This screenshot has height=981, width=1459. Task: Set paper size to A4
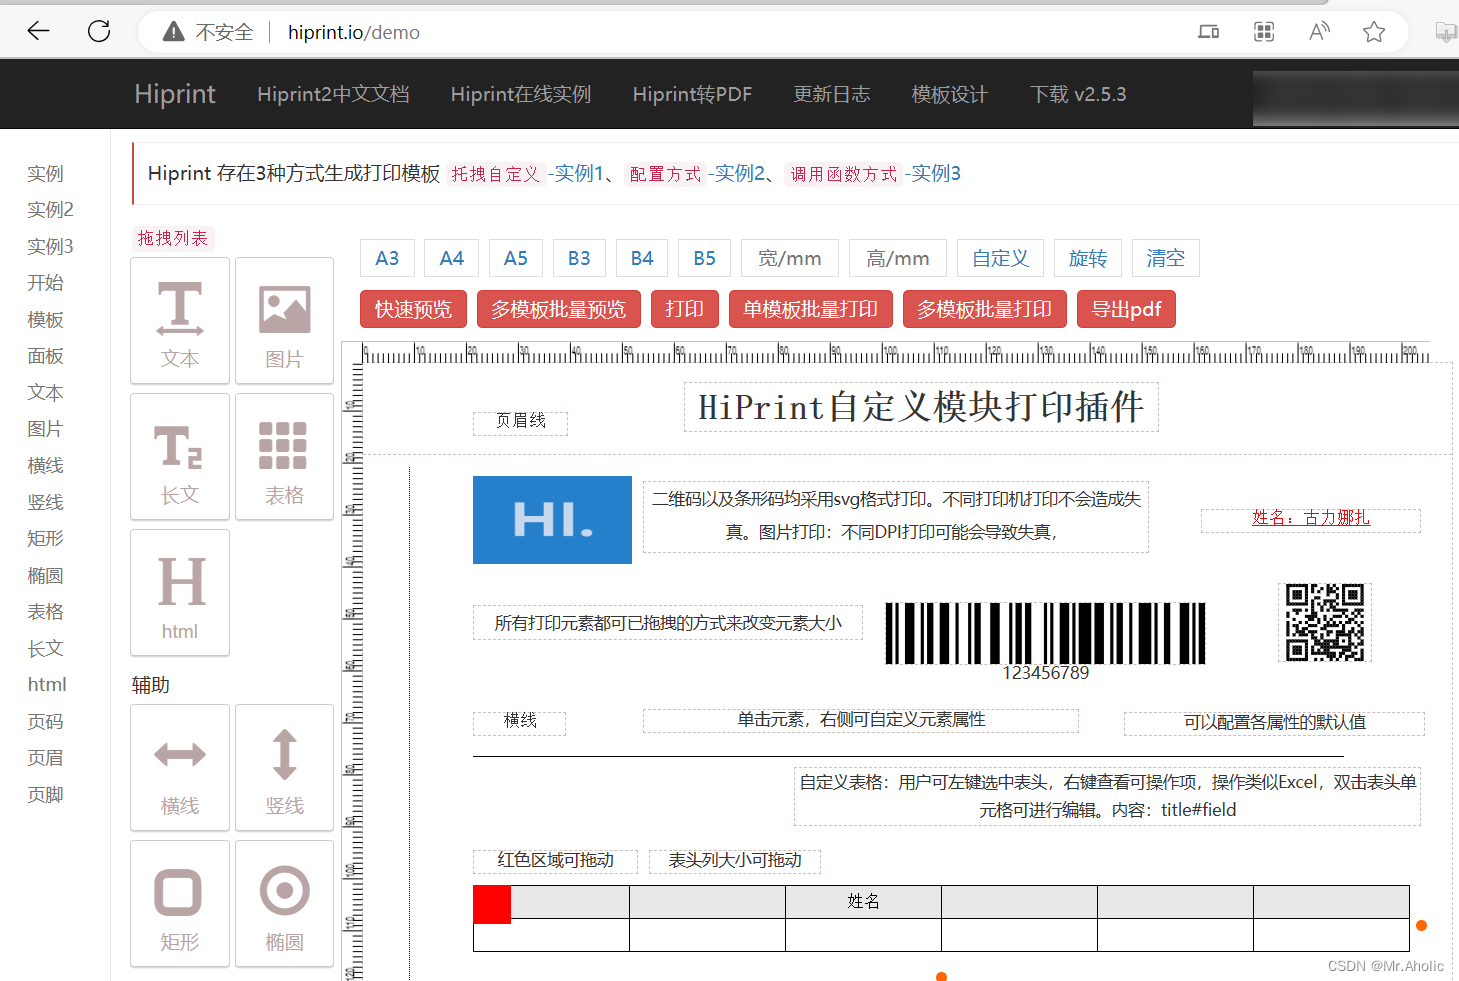(x=451, y=258)
